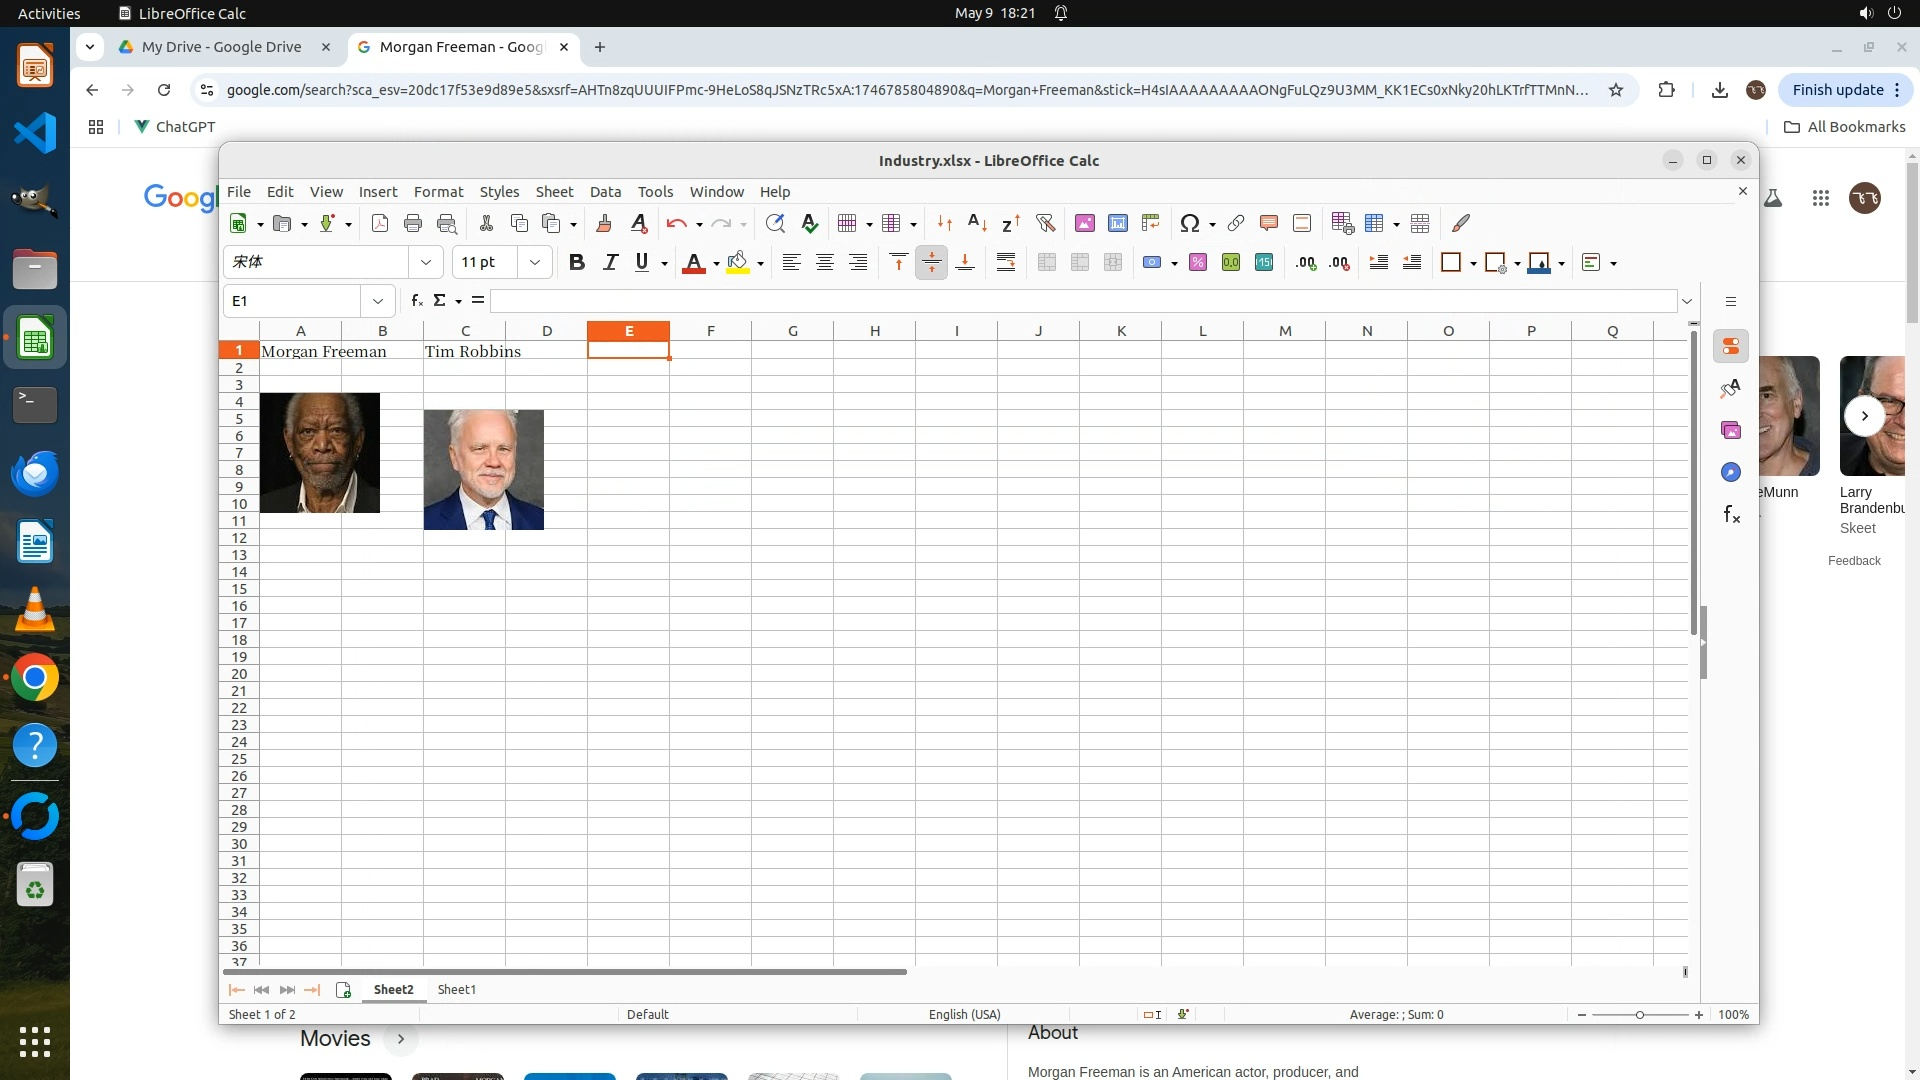Image resolution: width=1920 pixels, height=1080 pixels.
Task: Click the Export as PDF icon
Action: coord(380,224)
